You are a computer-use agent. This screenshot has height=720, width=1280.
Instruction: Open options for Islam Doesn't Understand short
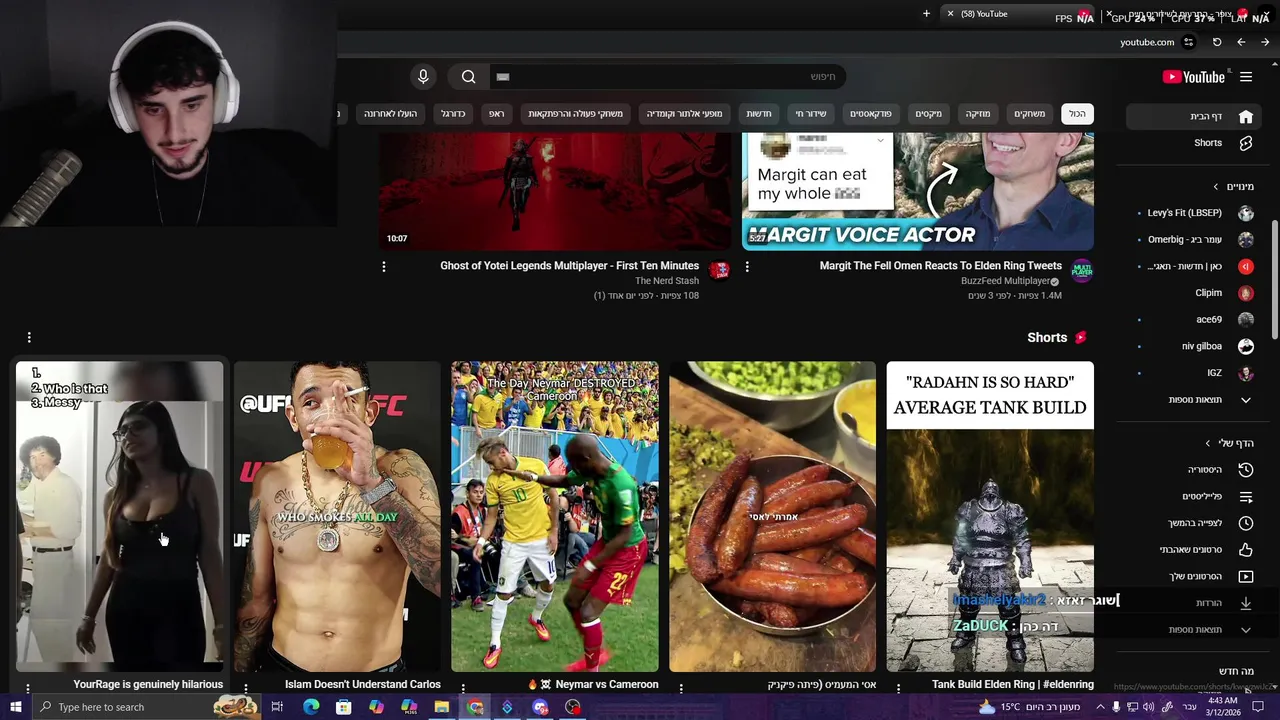(246, 688)
